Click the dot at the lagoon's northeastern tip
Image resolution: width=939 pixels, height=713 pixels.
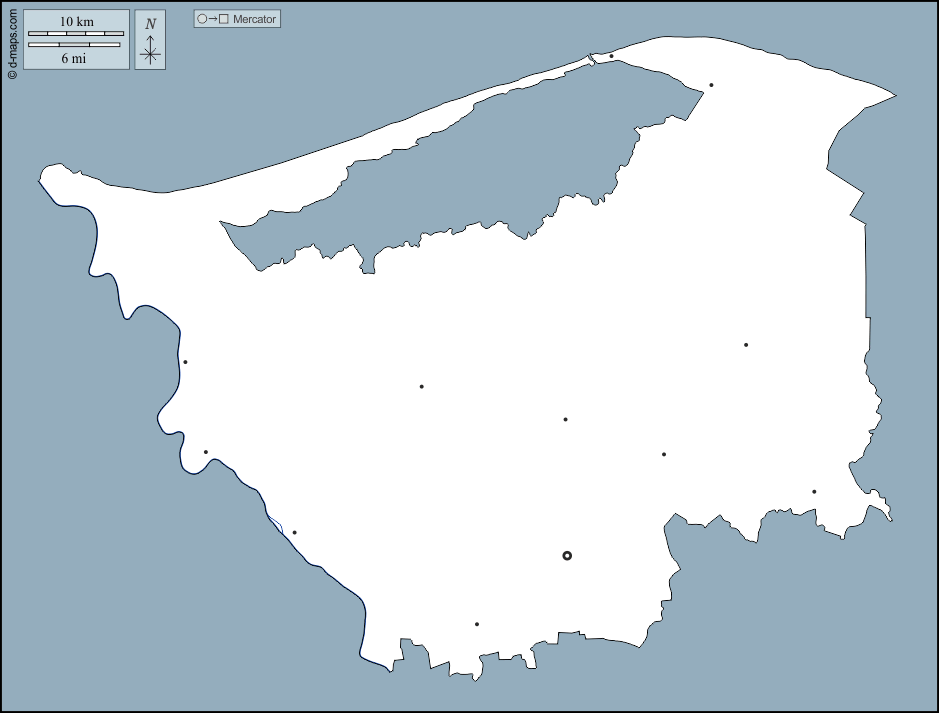(711, 85)
